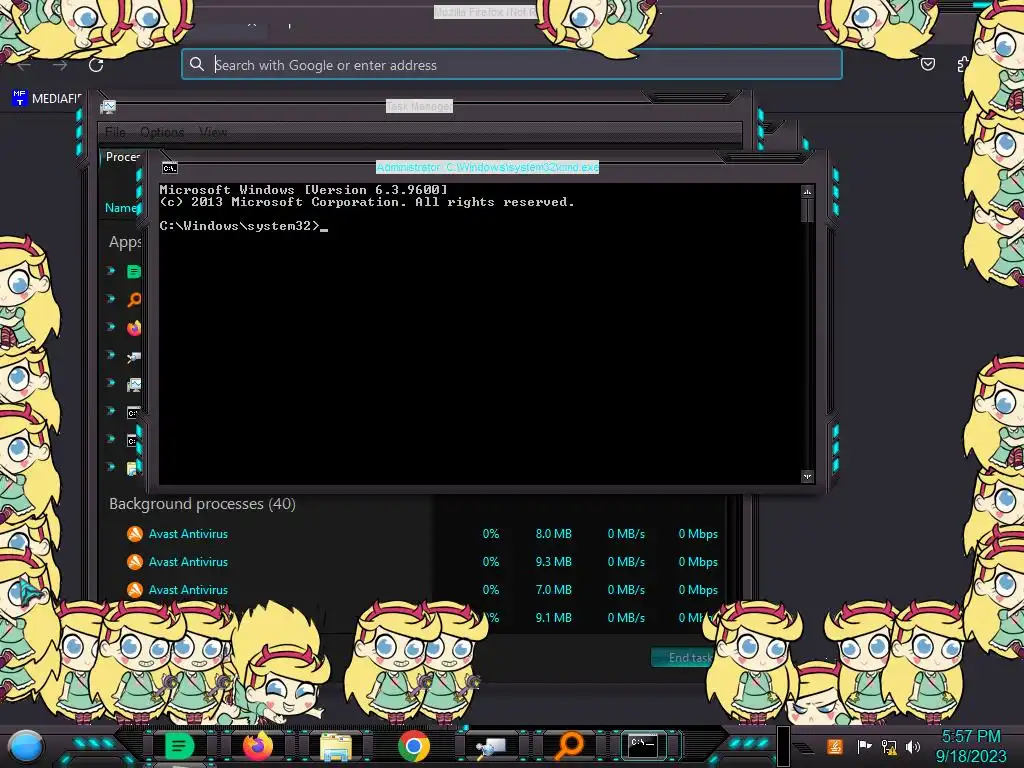Select the Avast Antivirus row using 9.3 MB
1024x768 pixels.
pyautogui.click(x=415, y=562)
